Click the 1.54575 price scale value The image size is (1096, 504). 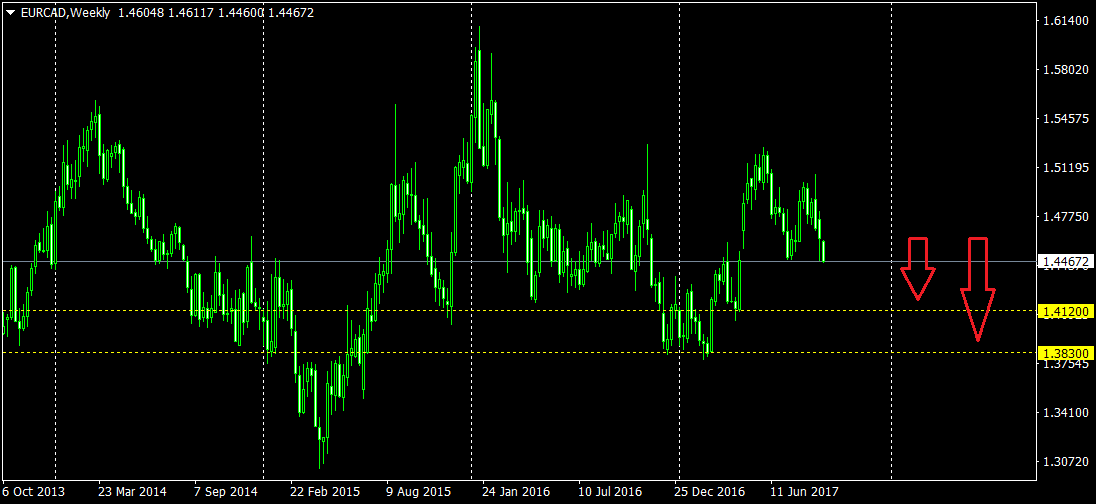(x=1064, y=120)
